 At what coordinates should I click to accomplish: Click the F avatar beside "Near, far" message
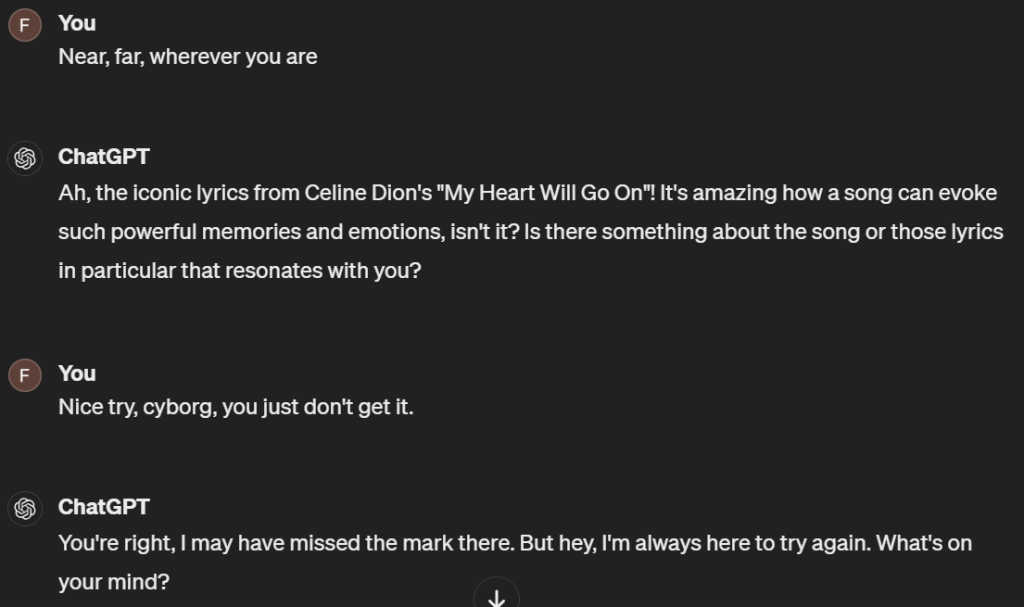pyautogui.click(x=25, y=25)
